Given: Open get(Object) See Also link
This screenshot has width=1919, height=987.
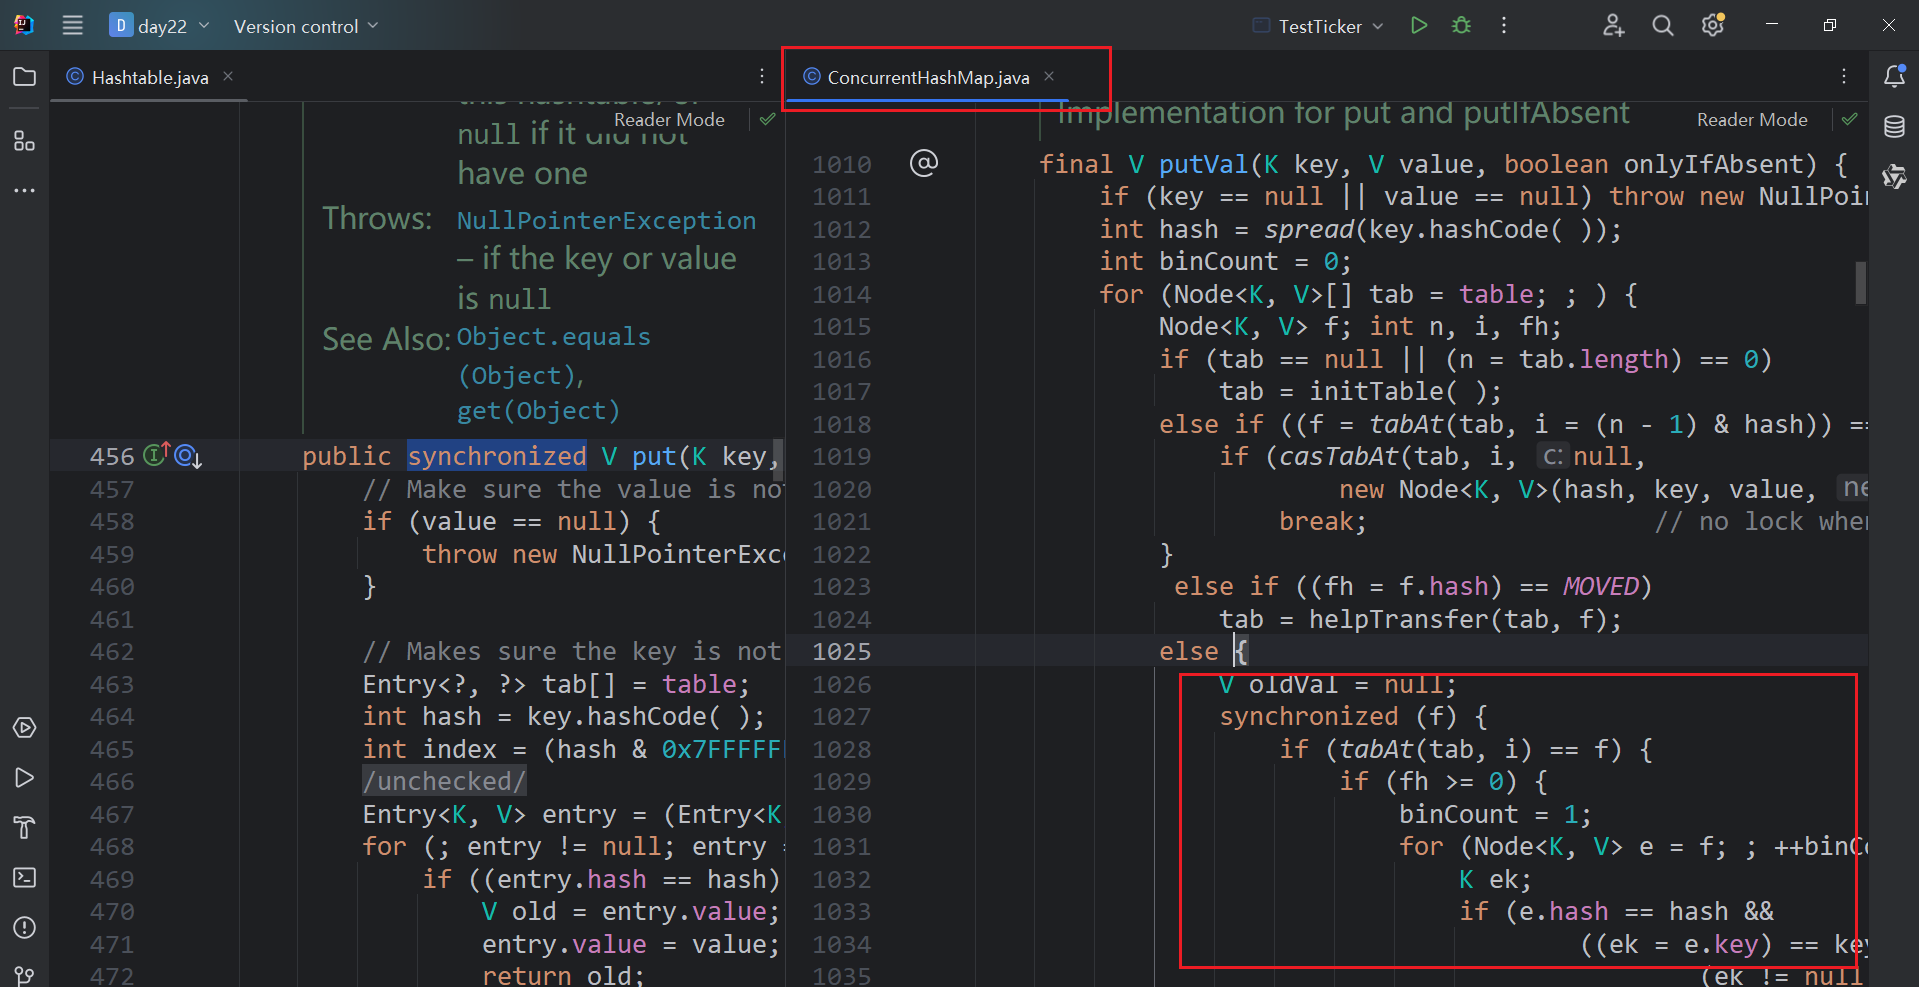Looking at the screenshot, I should click(x=538, y=411).
